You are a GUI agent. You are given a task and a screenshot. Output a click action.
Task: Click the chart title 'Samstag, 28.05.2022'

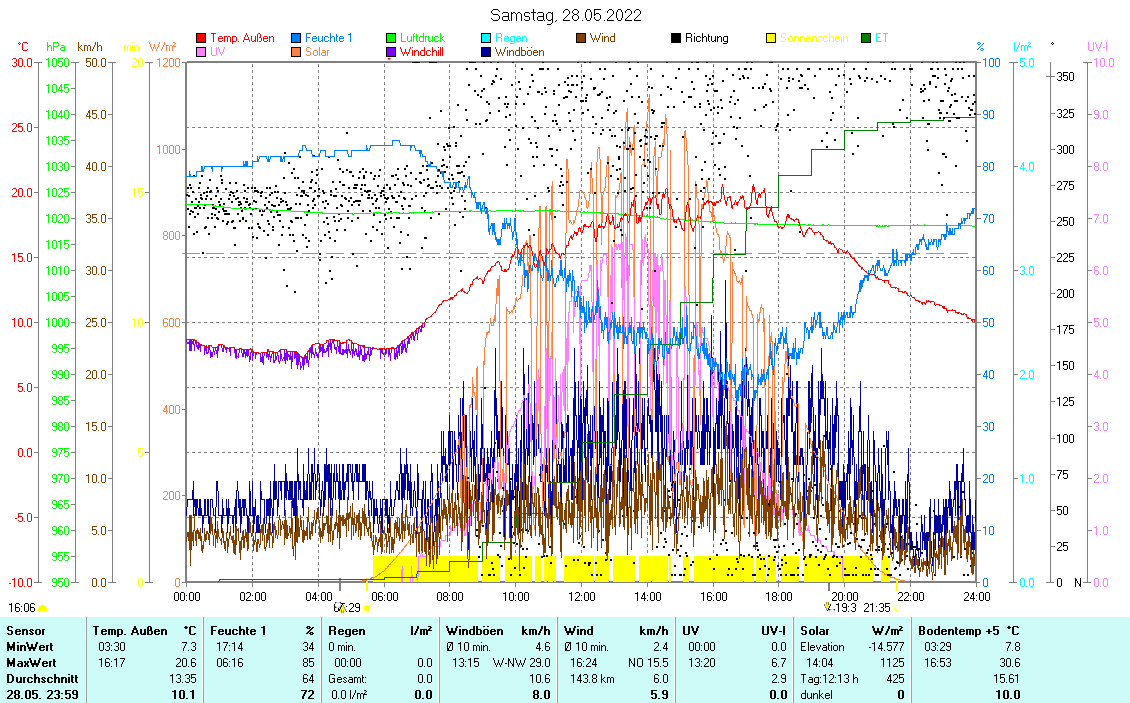(x=566, y=15)
